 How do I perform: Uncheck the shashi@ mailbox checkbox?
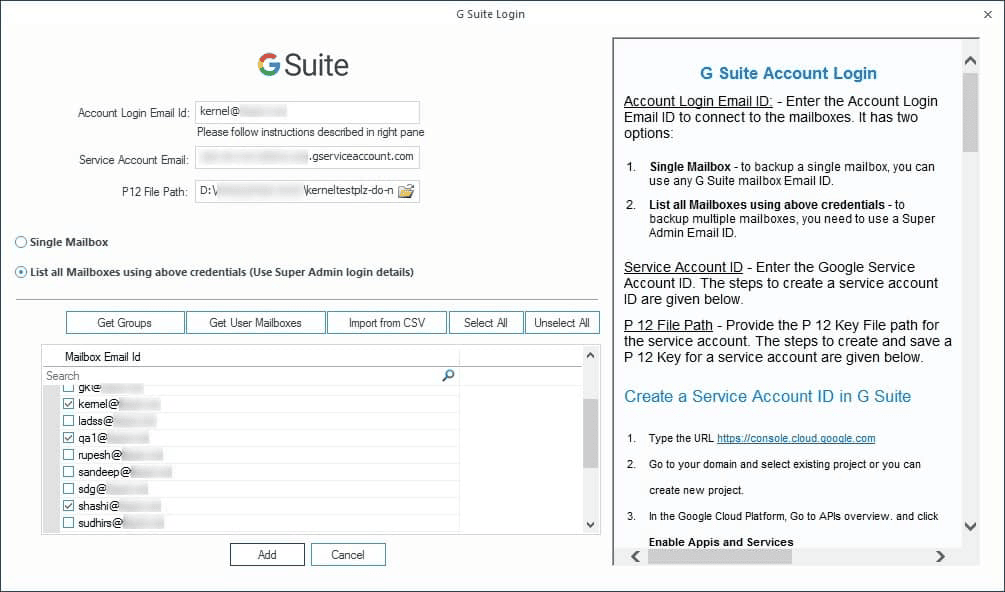(x=69, y=506)
